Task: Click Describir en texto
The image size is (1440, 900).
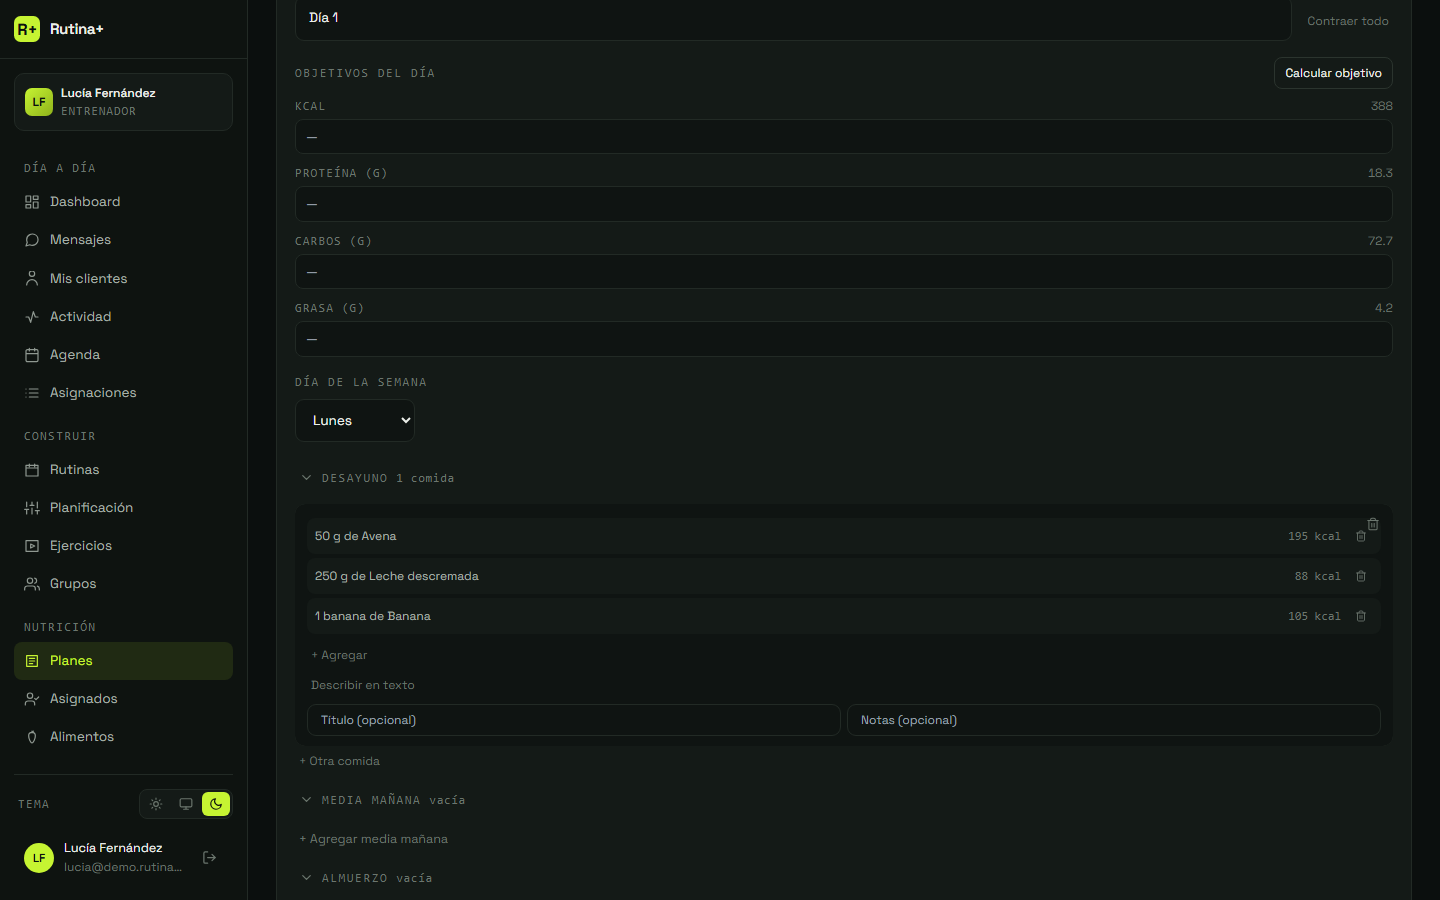Action: [362, 685]
